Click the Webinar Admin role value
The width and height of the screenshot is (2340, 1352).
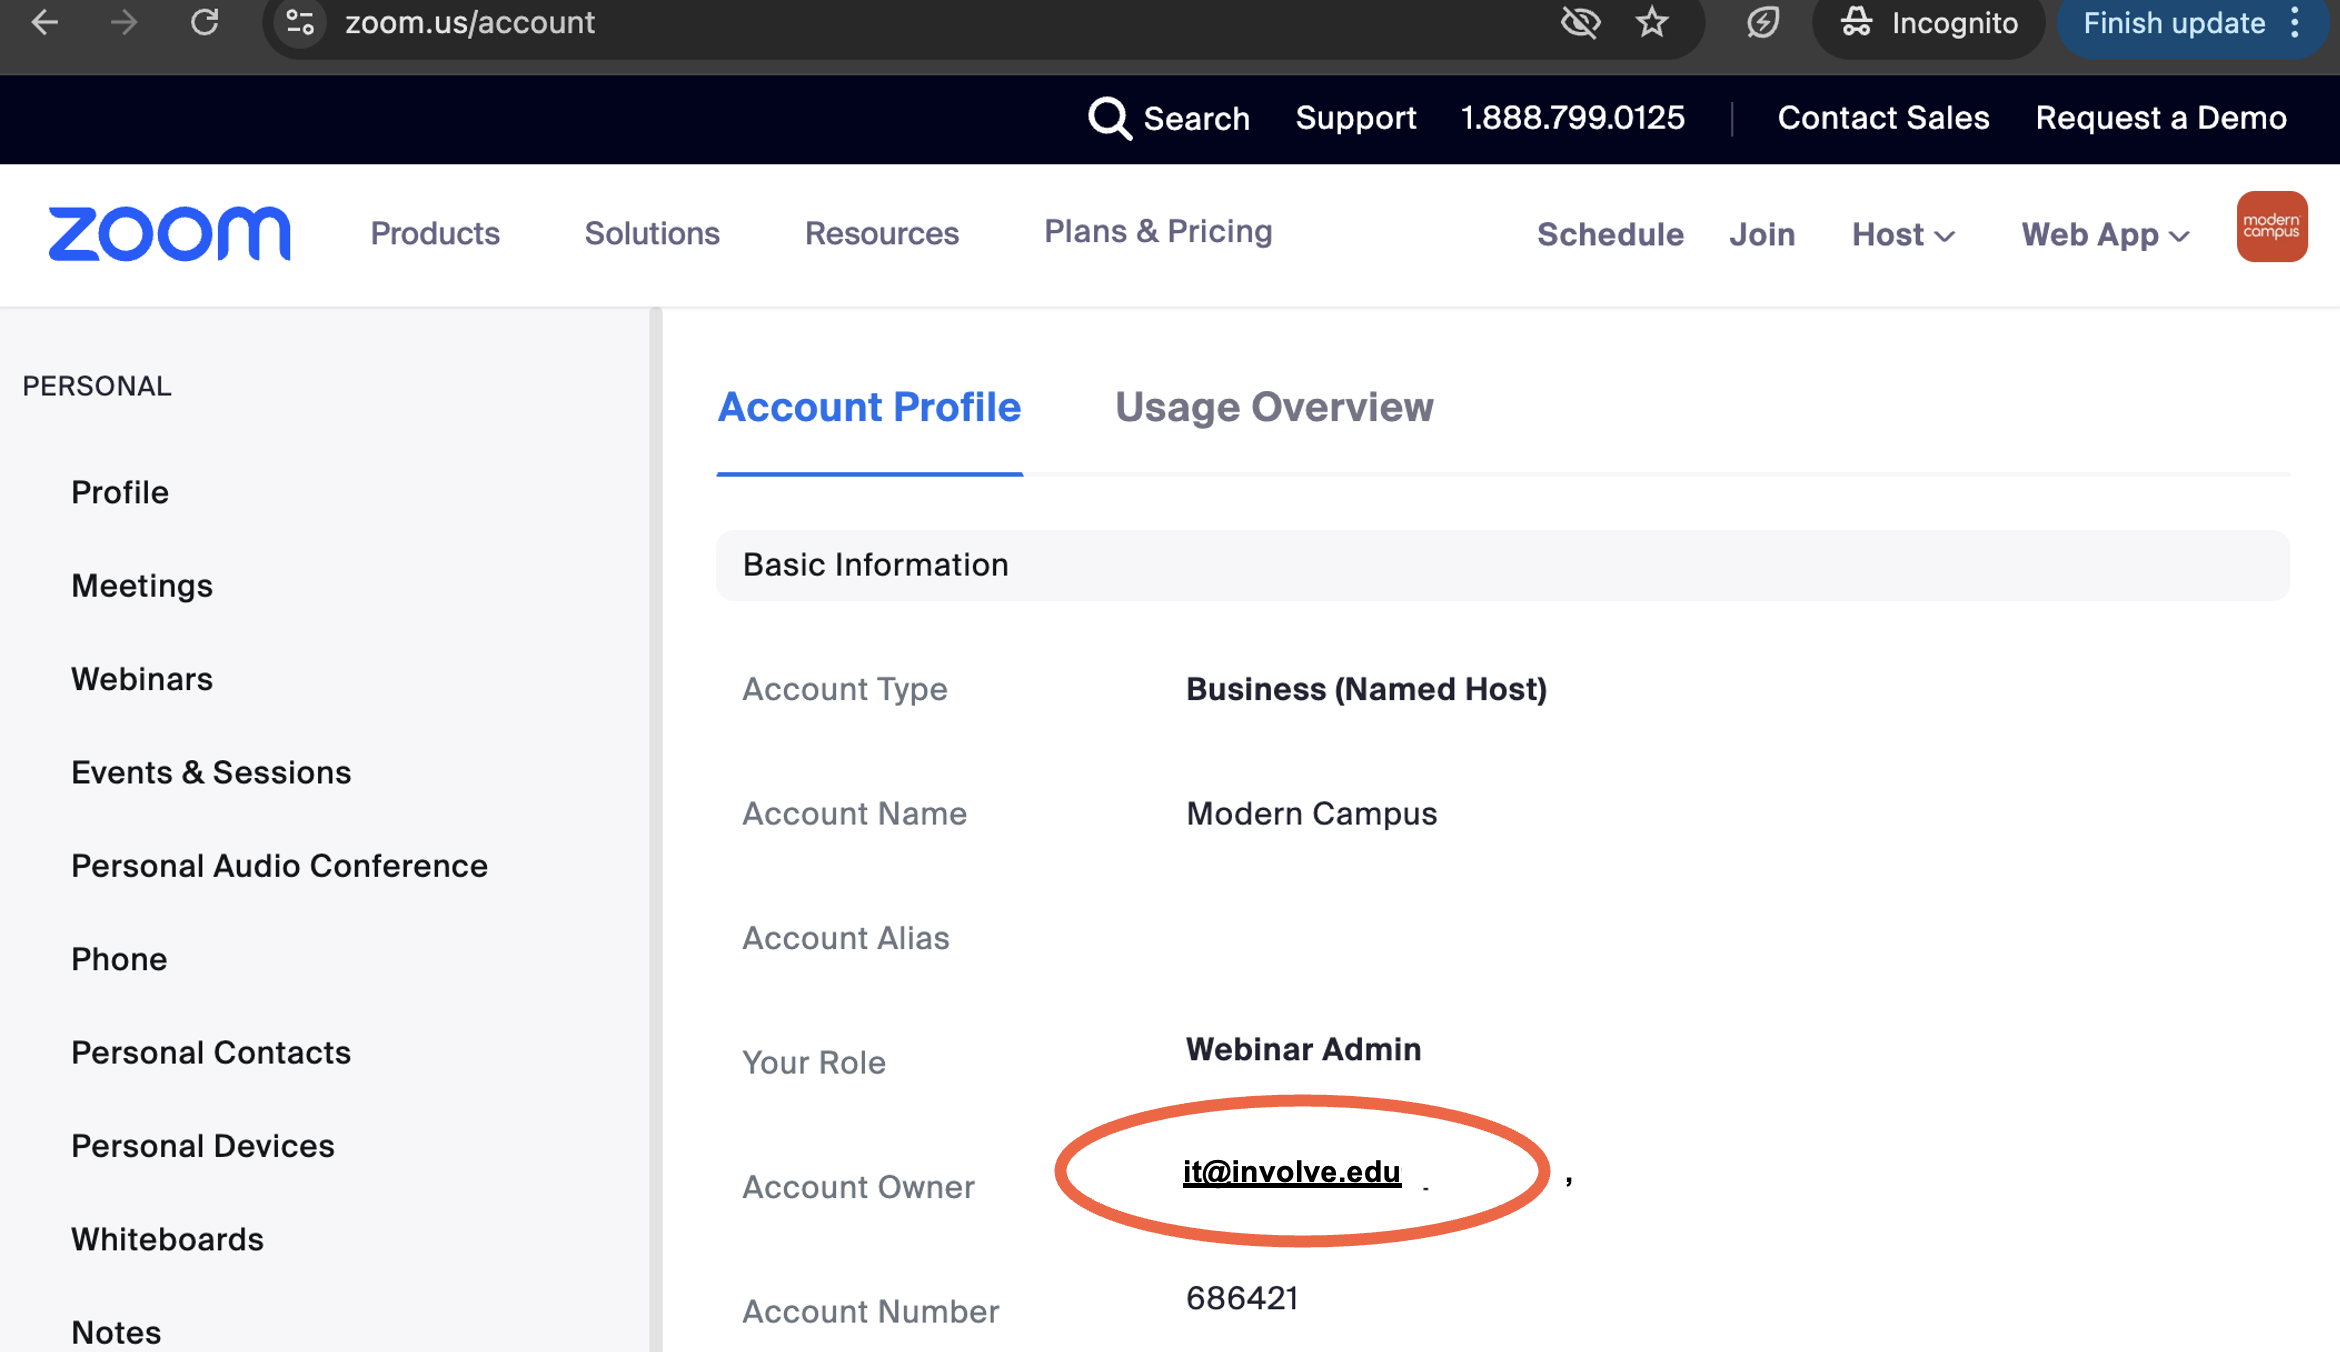pyautogui.click(x=1303, y=1049)
